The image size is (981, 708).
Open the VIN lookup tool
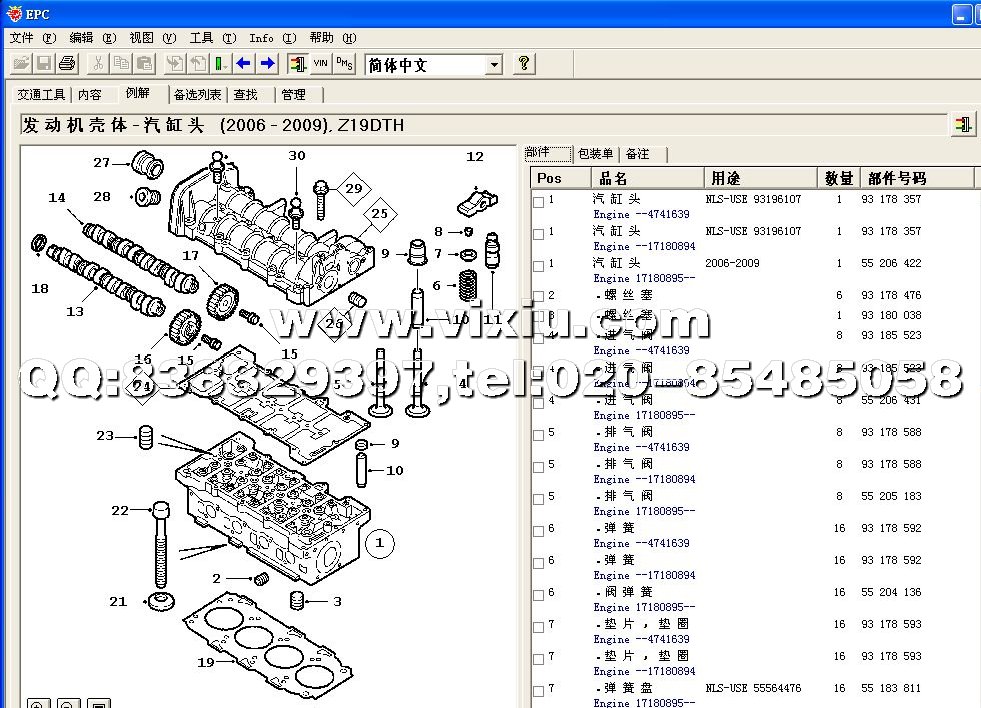point(320,64)
